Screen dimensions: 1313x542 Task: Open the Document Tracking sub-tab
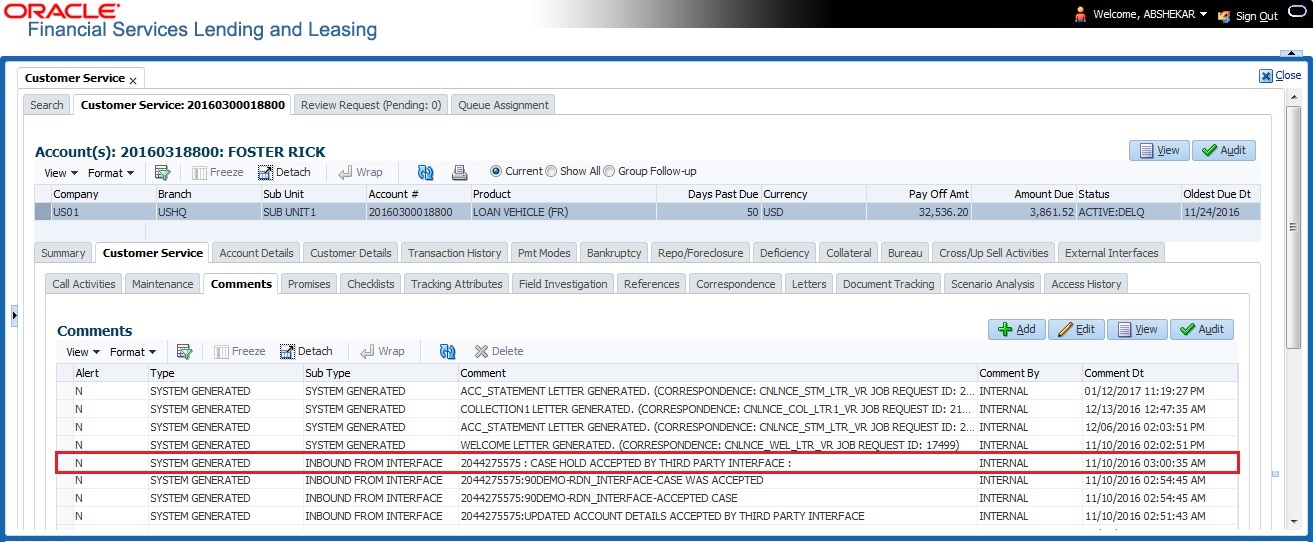(x=888, y=284)
